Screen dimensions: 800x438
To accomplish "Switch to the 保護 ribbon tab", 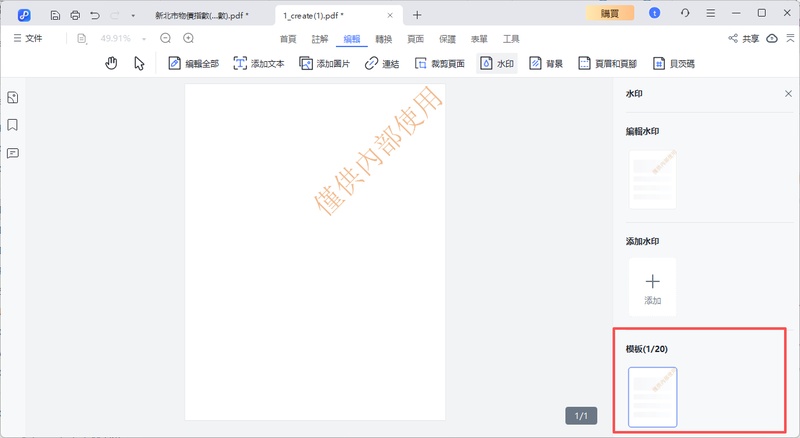I will (447, 39).
